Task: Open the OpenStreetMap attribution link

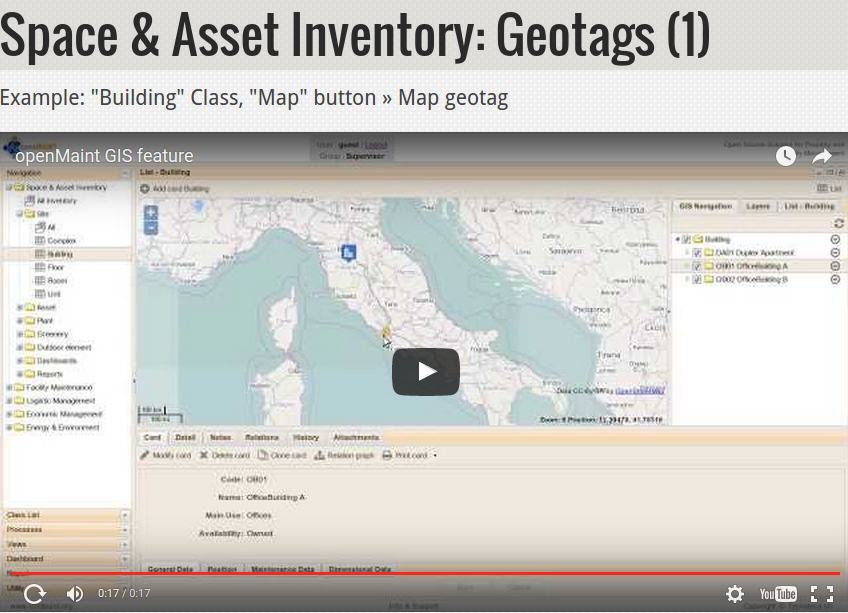Action: pyautogui.click(x=640, y=390)
